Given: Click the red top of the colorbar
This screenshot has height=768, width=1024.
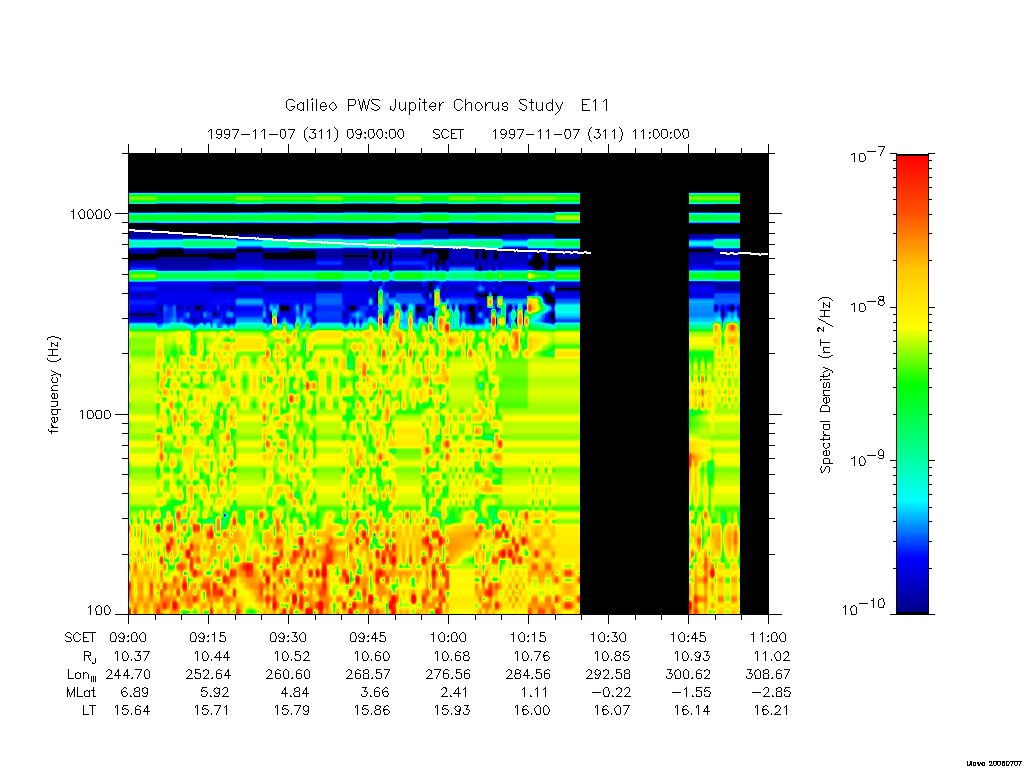Looking at the screenshot, I should coord(912,163).
